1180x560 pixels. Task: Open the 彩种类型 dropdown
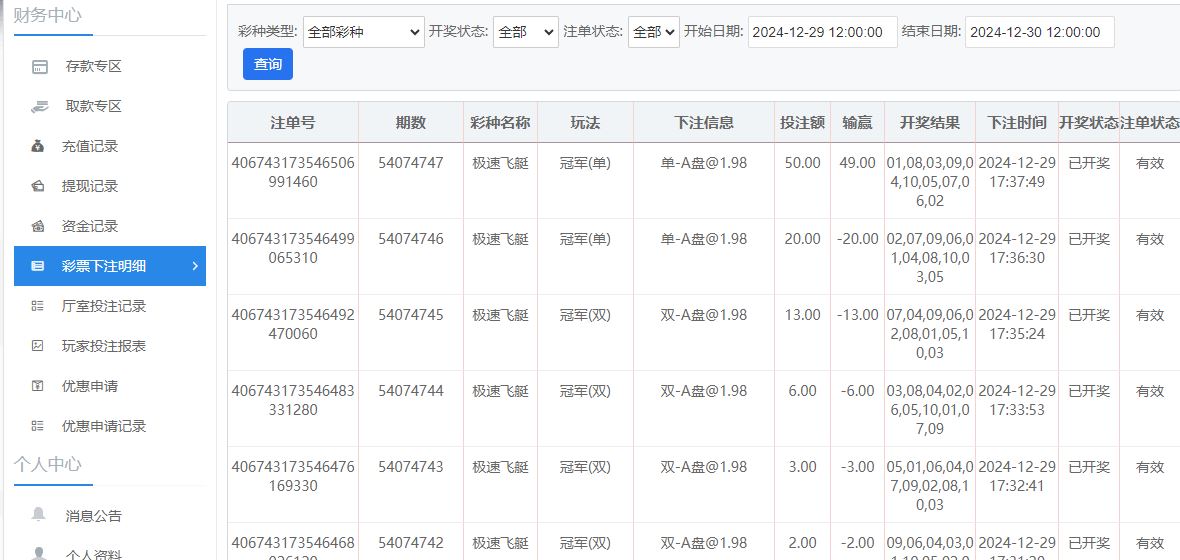click(363, 32)
